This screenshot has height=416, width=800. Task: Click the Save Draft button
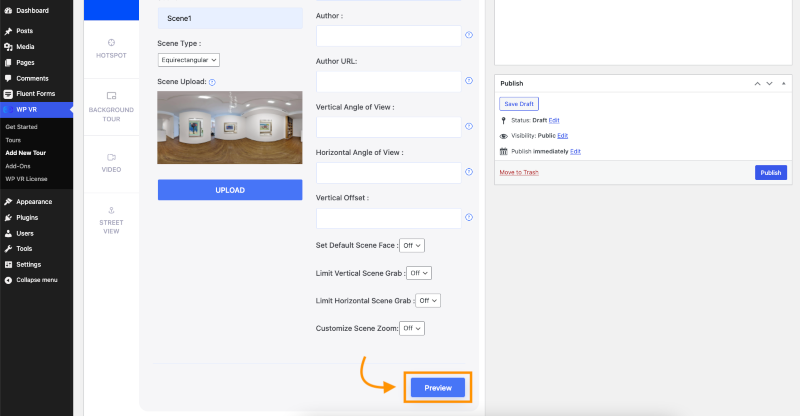pos(519,104)
